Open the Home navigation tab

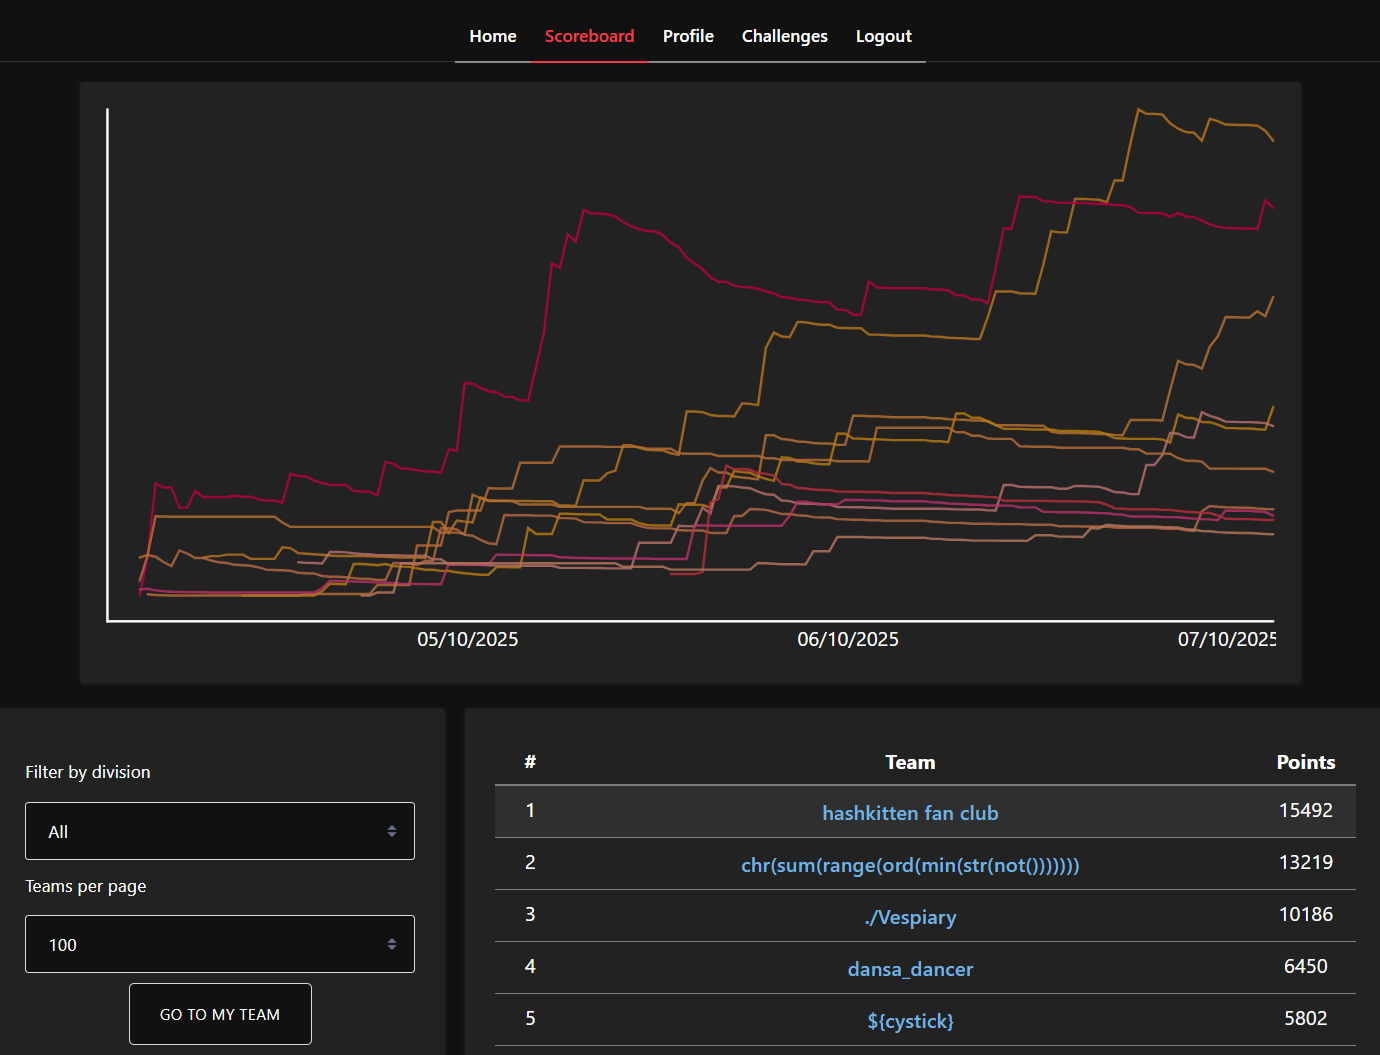point(492,36)
